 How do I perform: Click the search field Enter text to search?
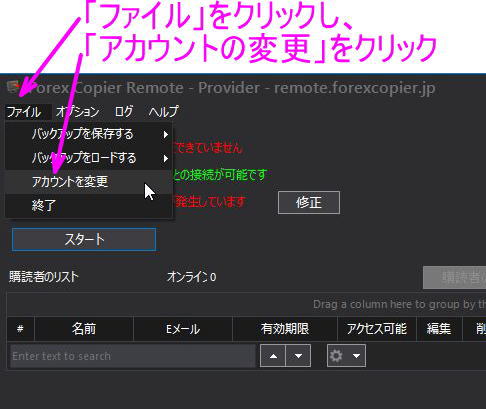pos(133,356)
